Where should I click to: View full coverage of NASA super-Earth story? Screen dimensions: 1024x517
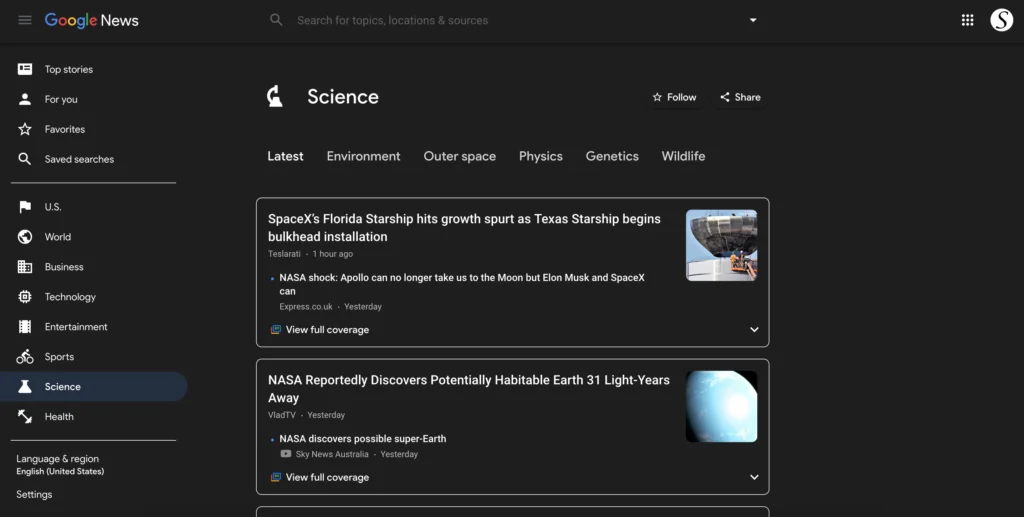coord(327,477)
